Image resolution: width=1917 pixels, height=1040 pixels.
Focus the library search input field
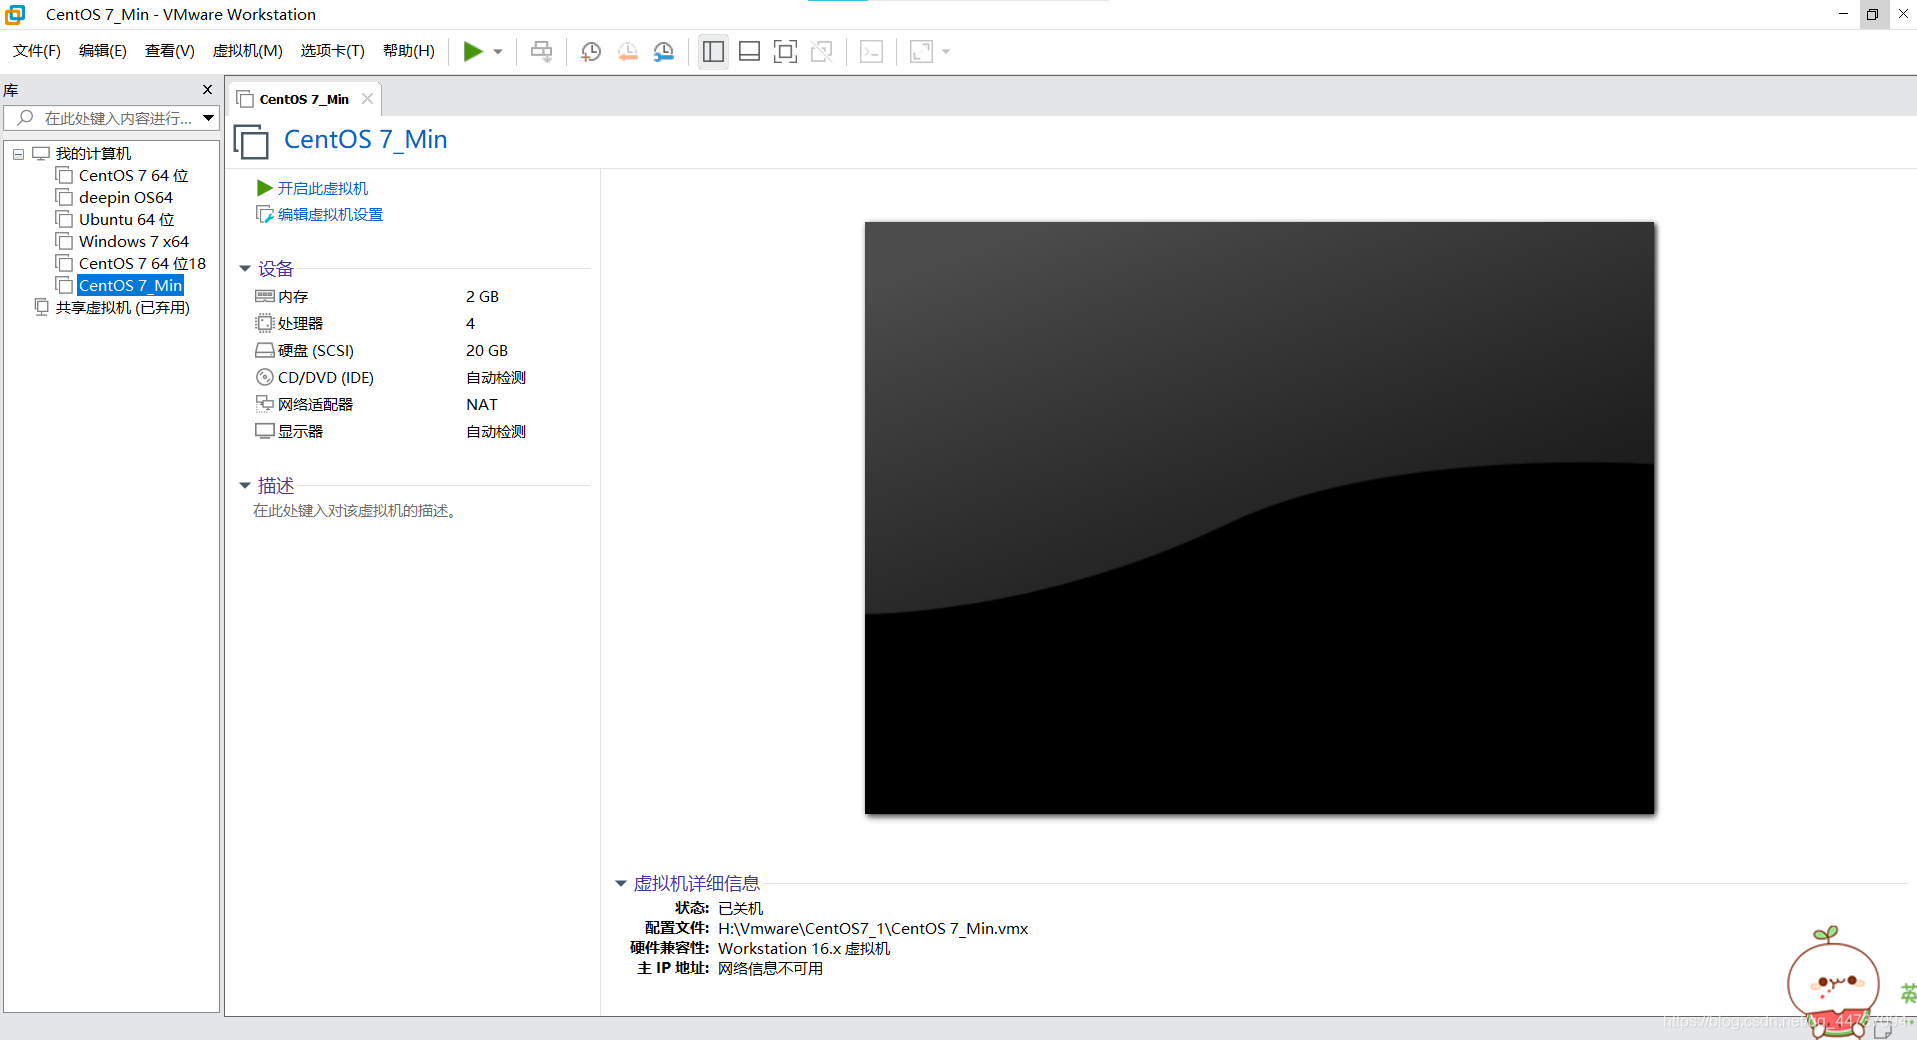[x=110, y=118]
